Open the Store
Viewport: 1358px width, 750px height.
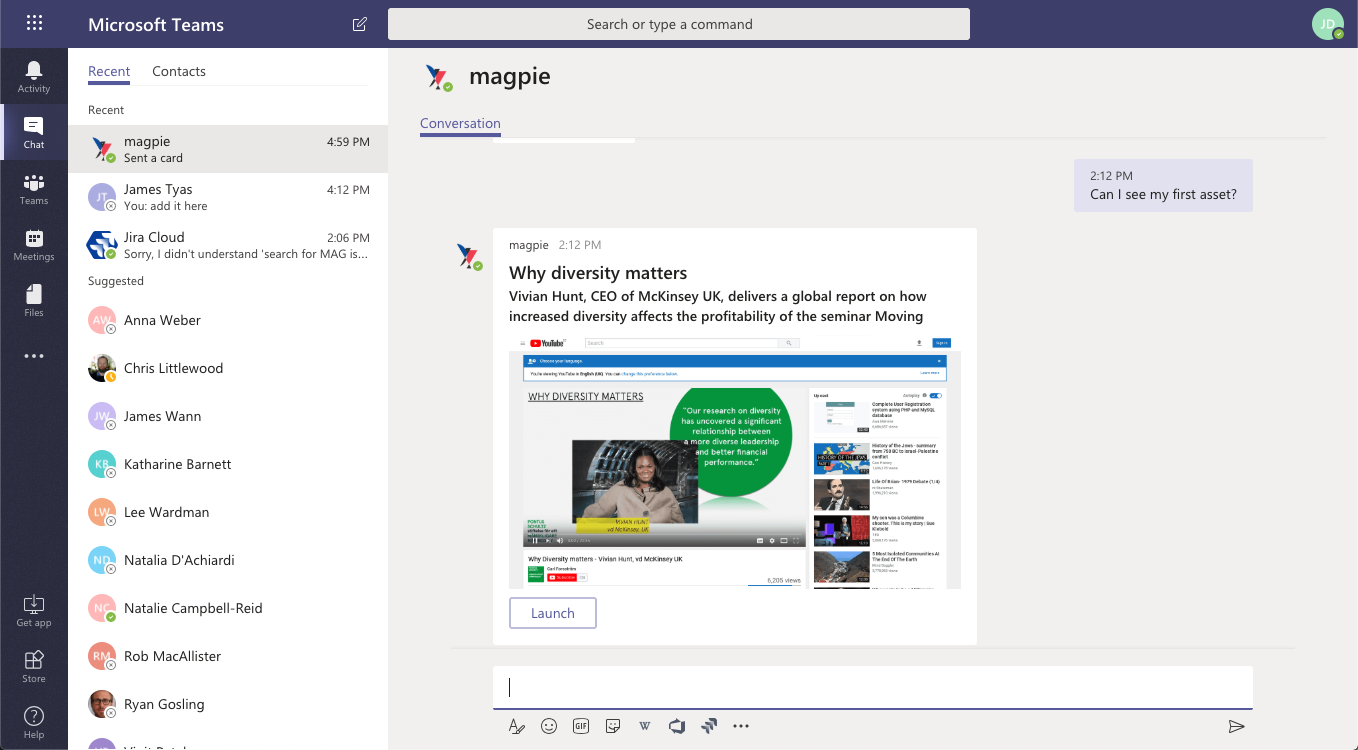click(x=34, y=666)
